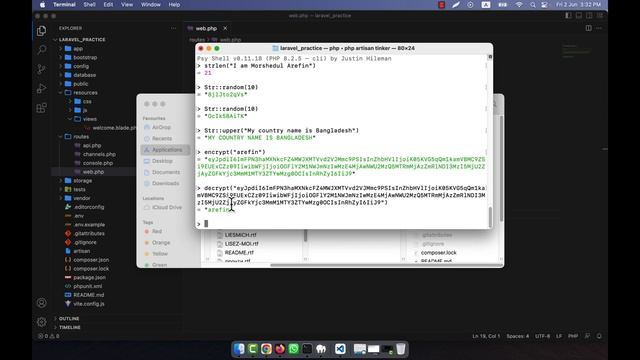Open the Help menu
Image resolution: width=640 pixels, height=360 pixels.
(174, 4)
